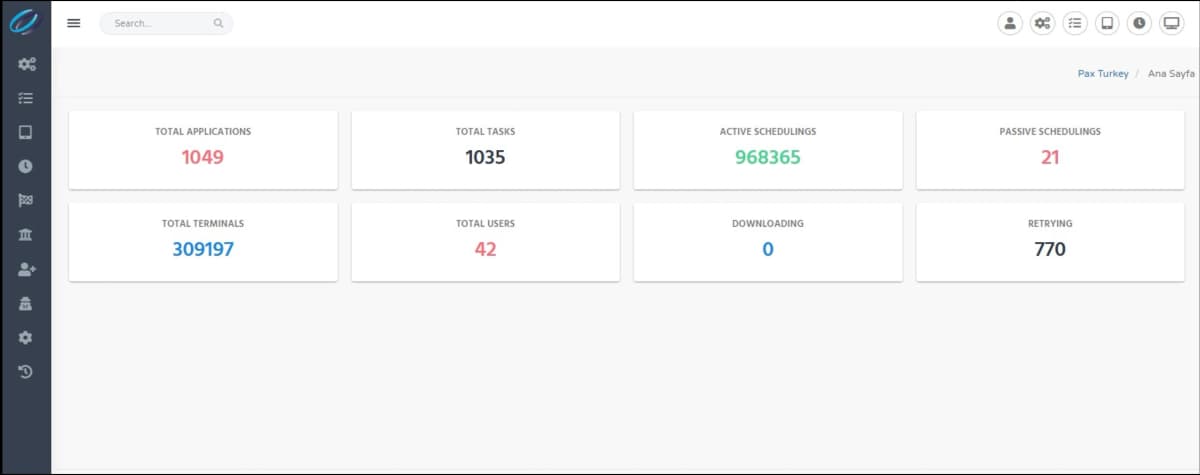Click the tablet icon in top bar
This screenshot has width=1200, height=475.
click(1107, 23)
